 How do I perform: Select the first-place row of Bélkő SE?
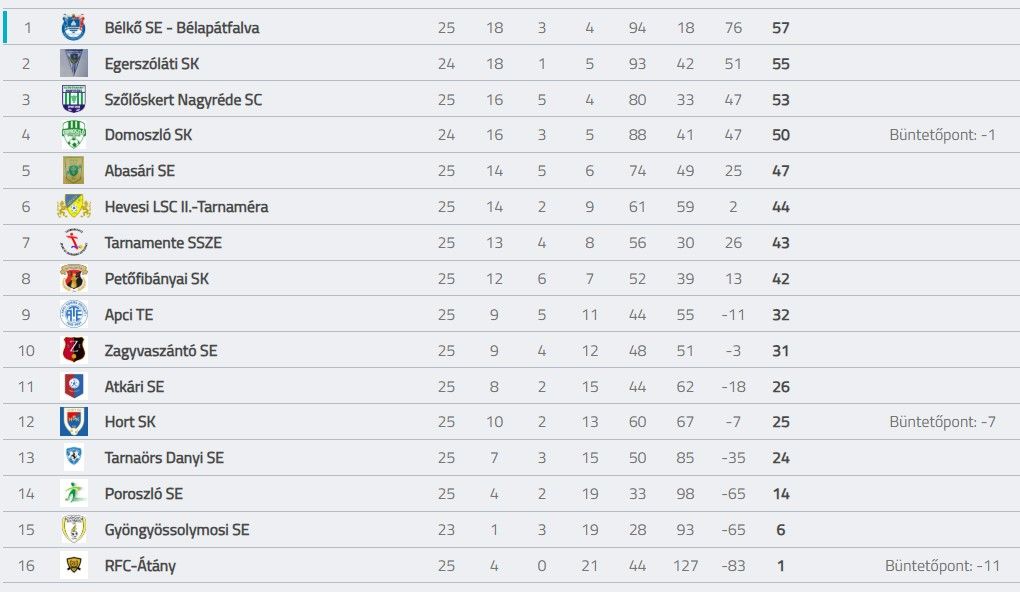pos(511,27)
